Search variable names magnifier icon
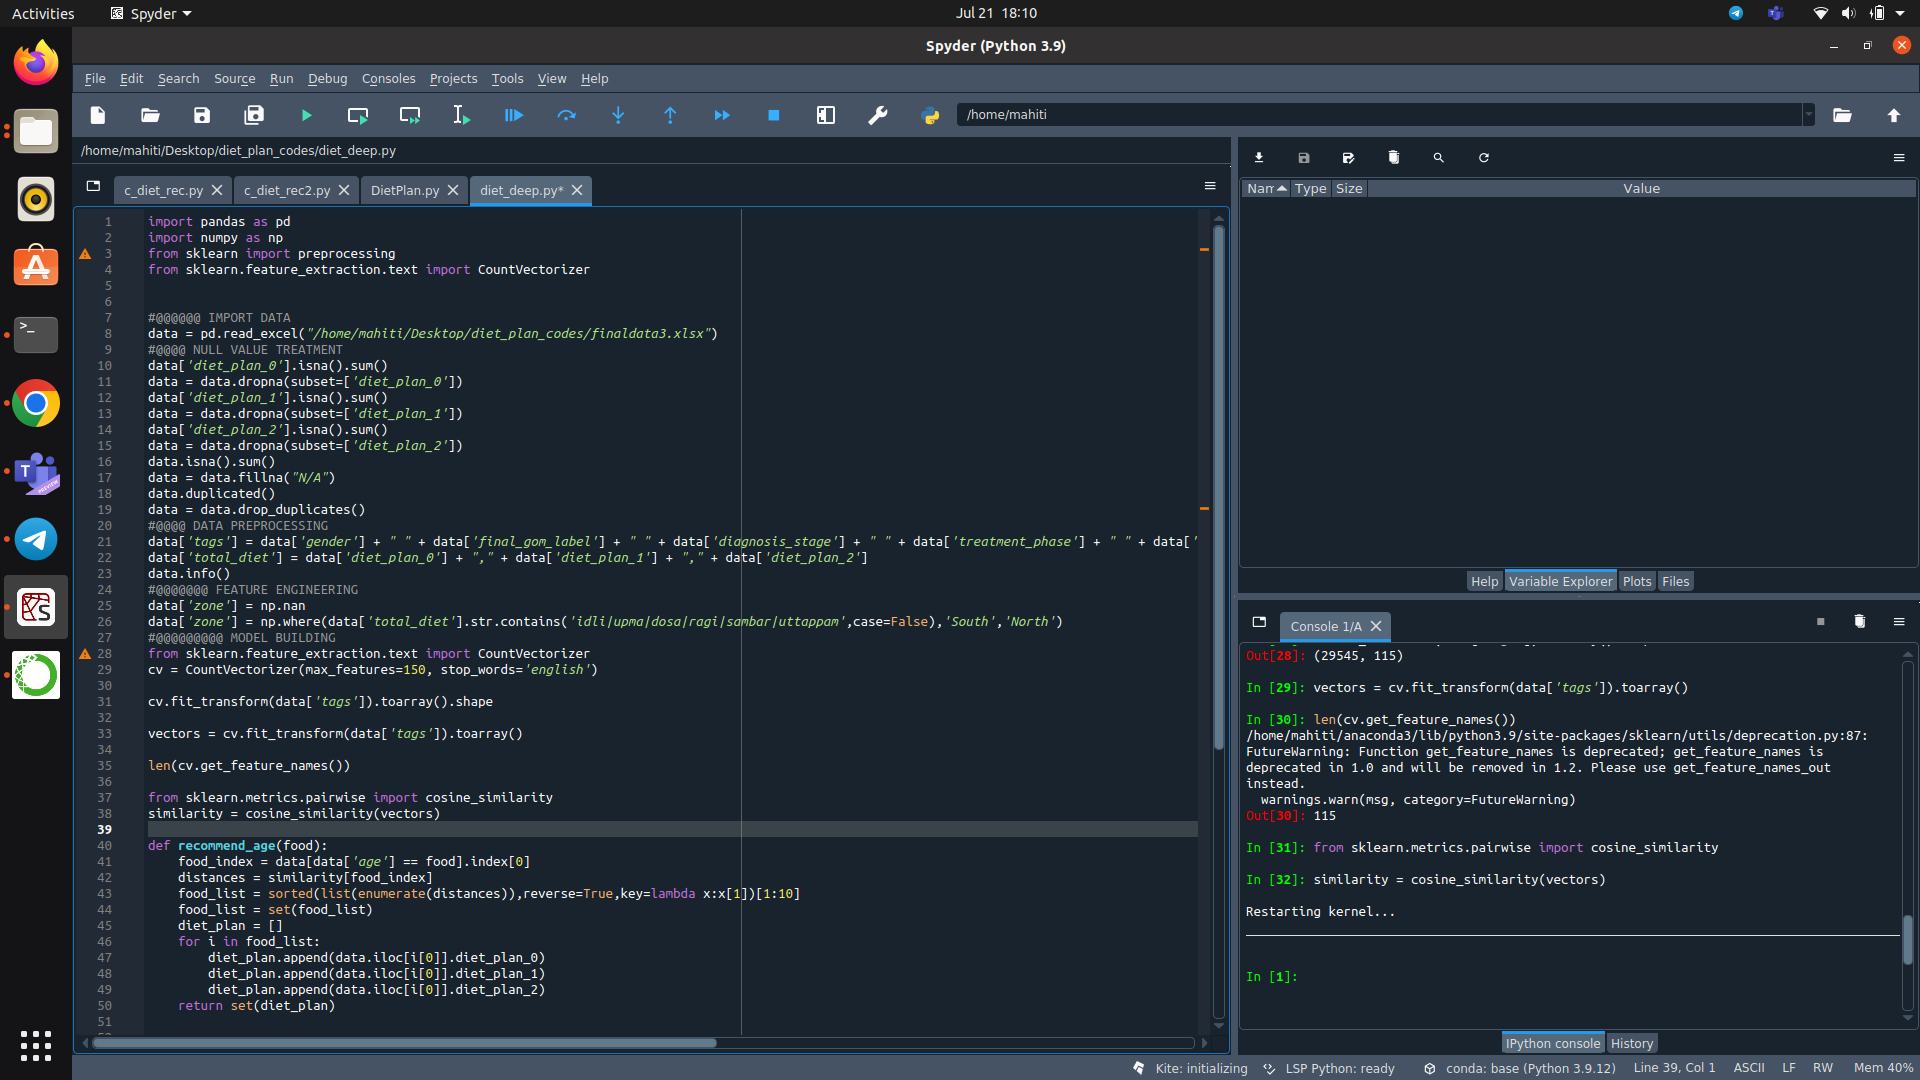This screenshot has height=1080, width=1920. point(1439,158)
